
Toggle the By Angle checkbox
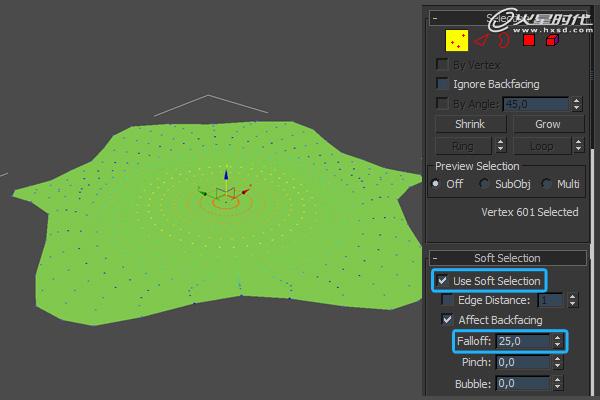point(442,103)
